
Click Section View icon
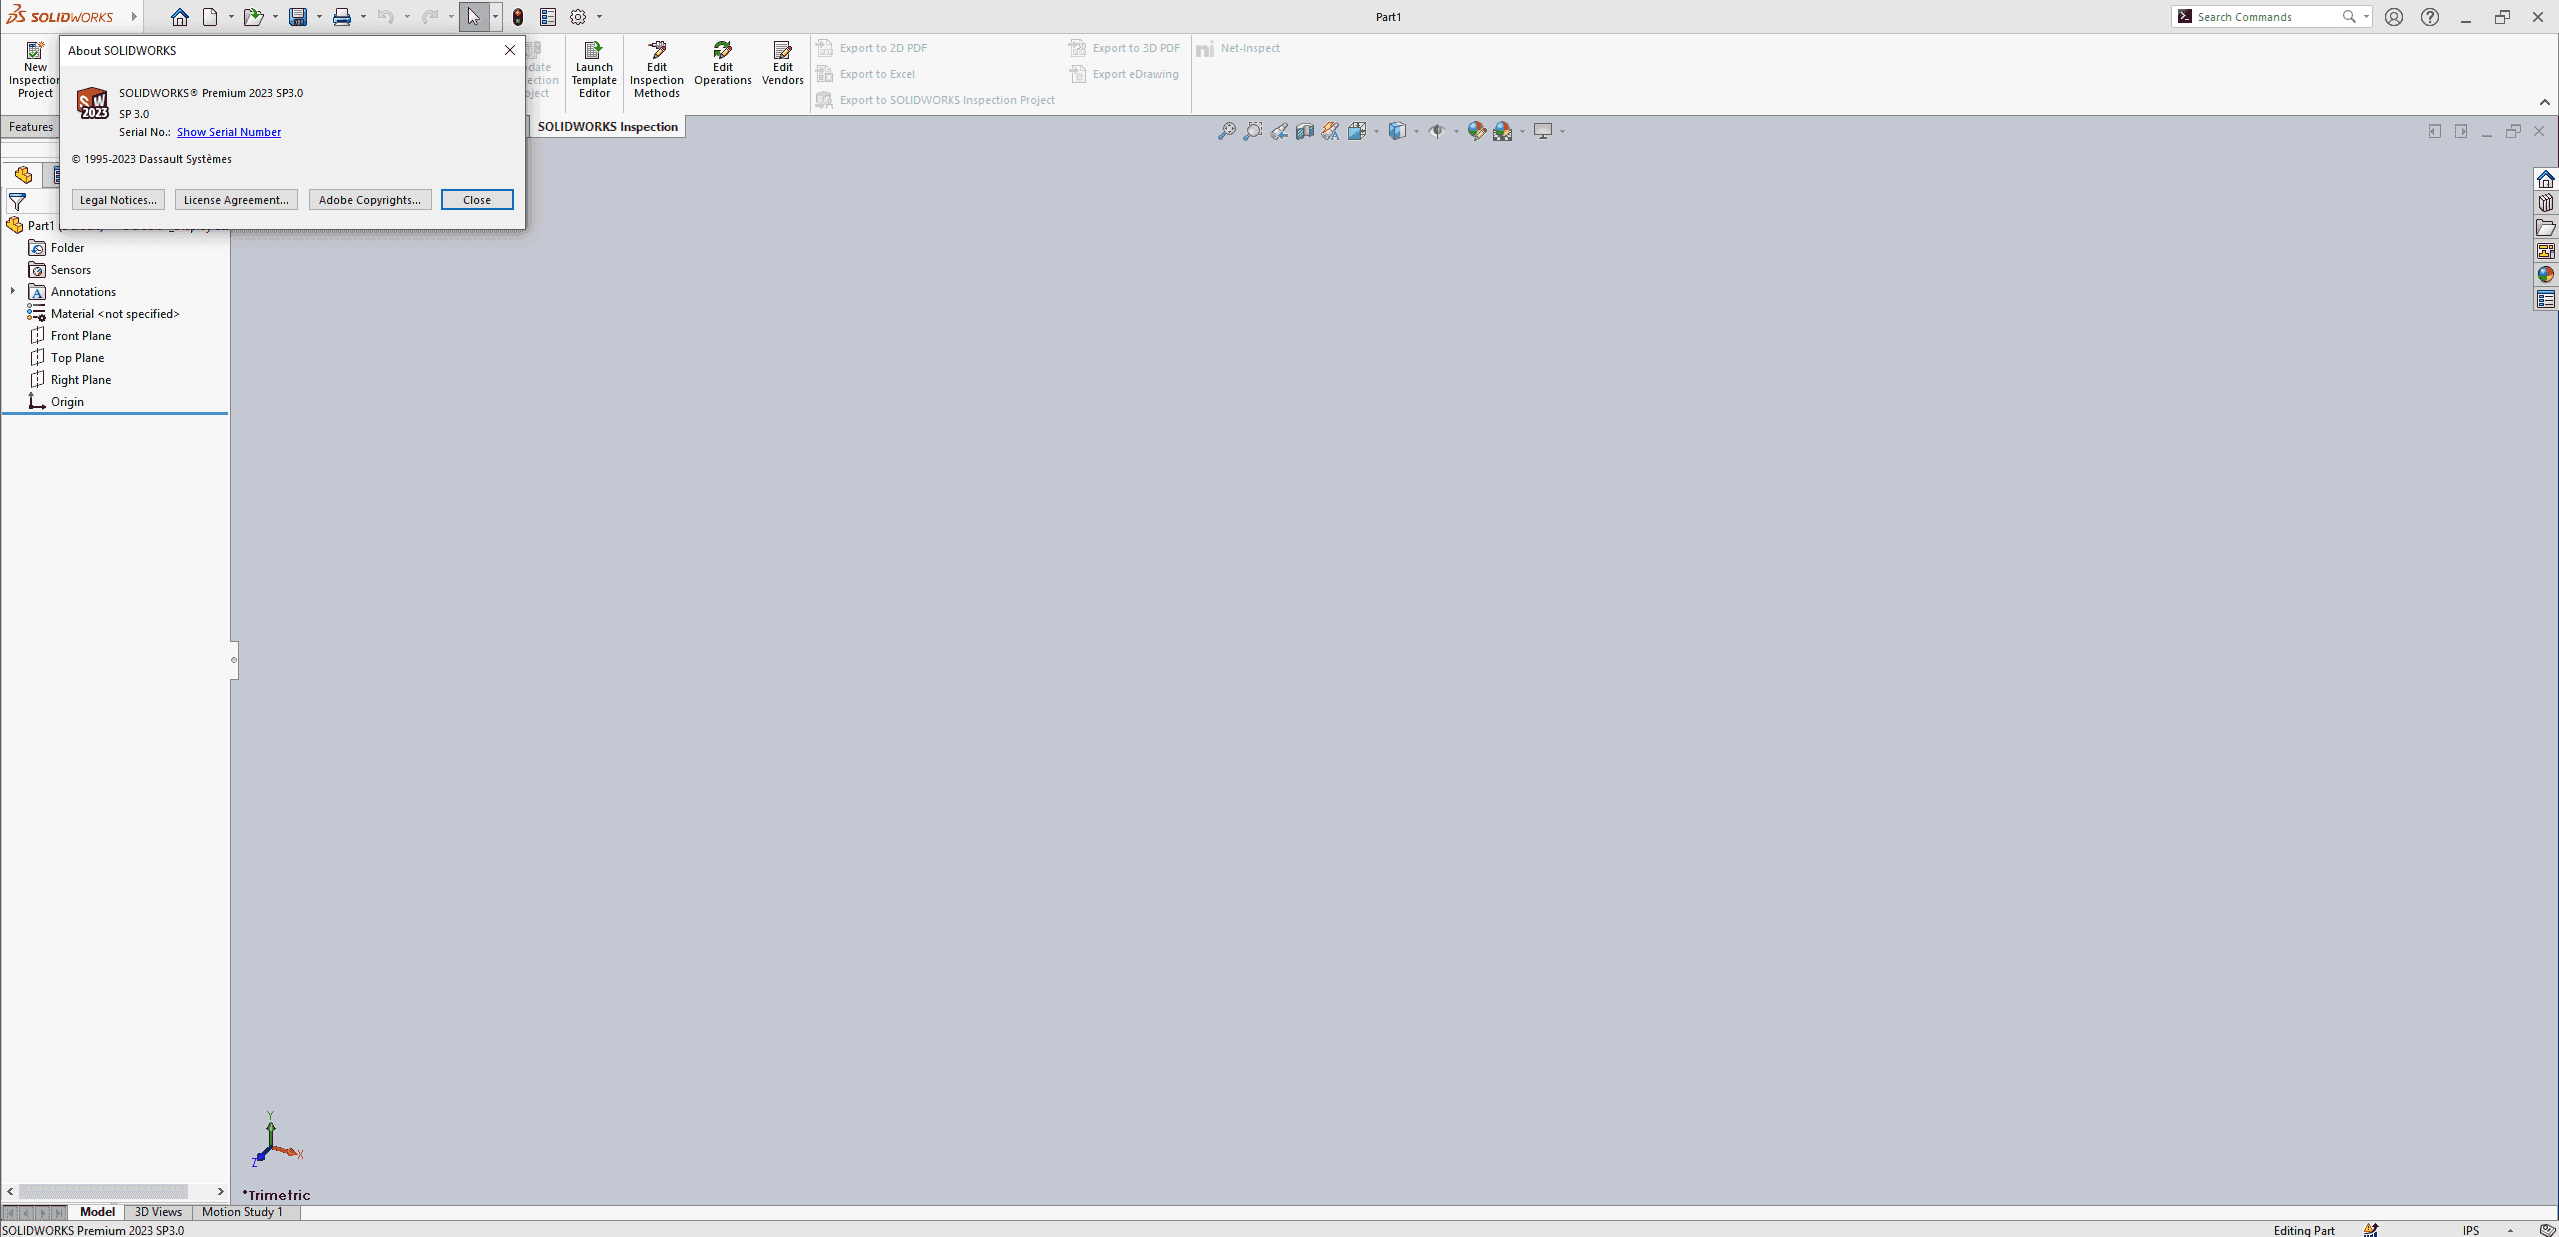tap(1305, 131)
